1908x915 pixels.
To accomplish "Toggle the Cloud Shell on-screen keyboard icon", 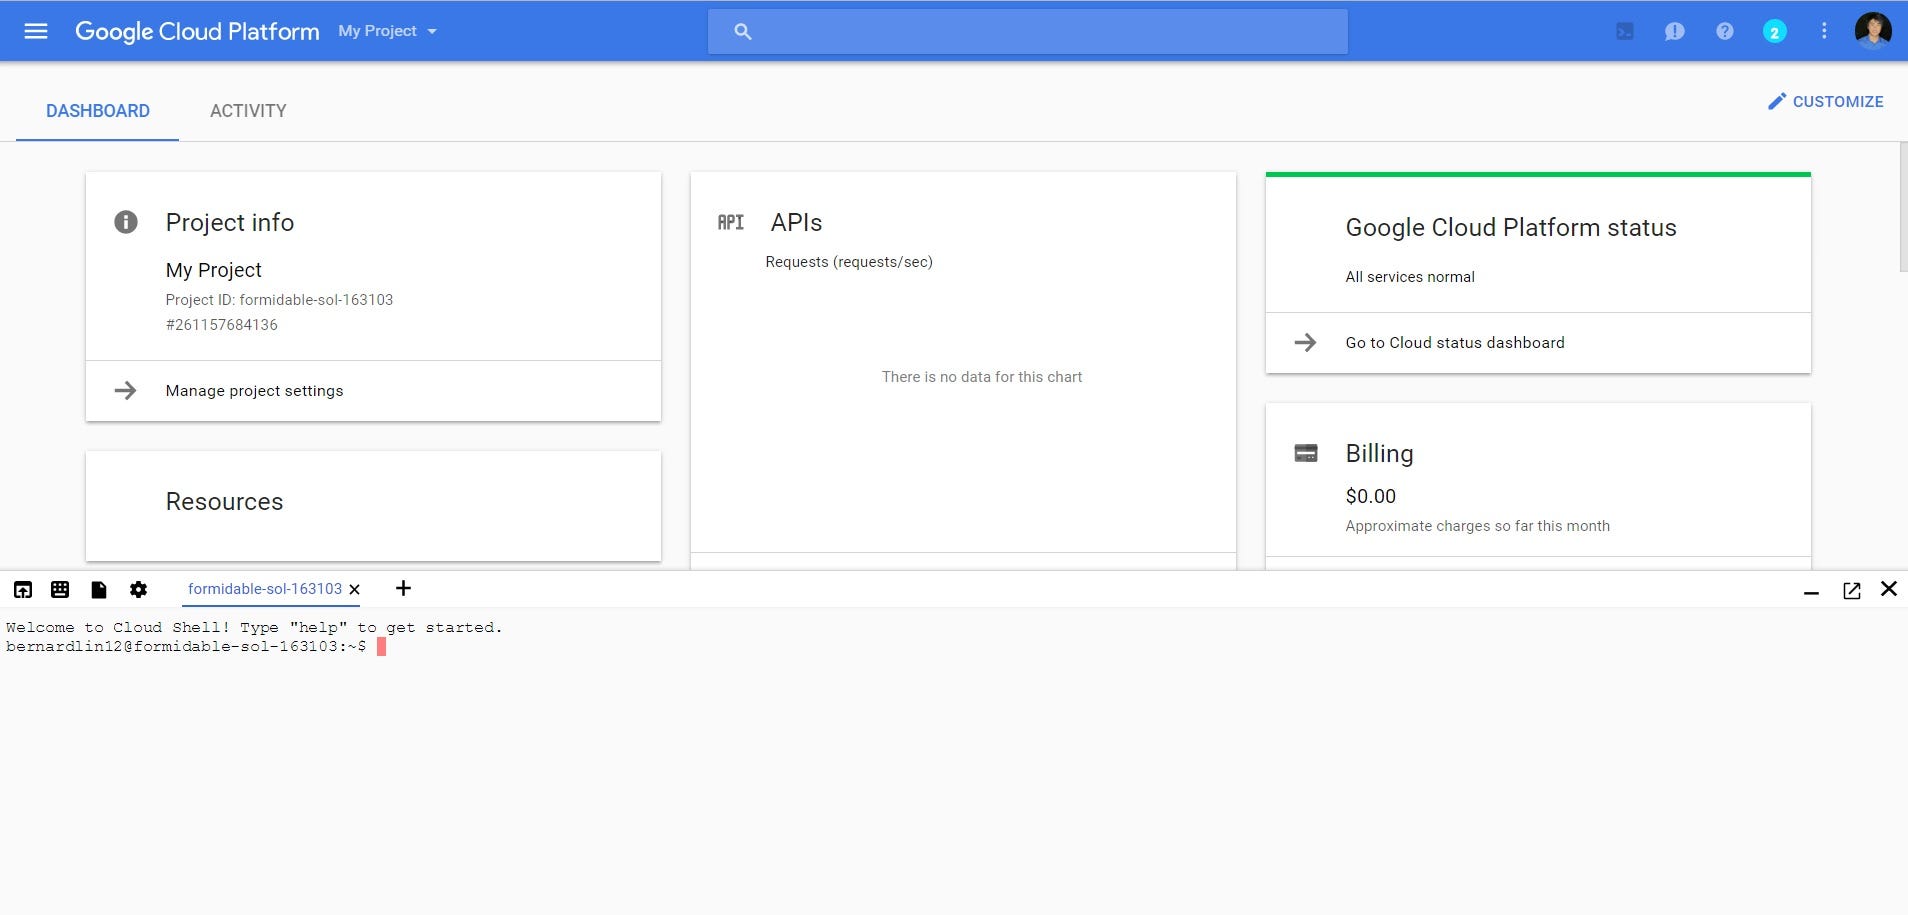I will pyautogui.click(x=60, y=589).
